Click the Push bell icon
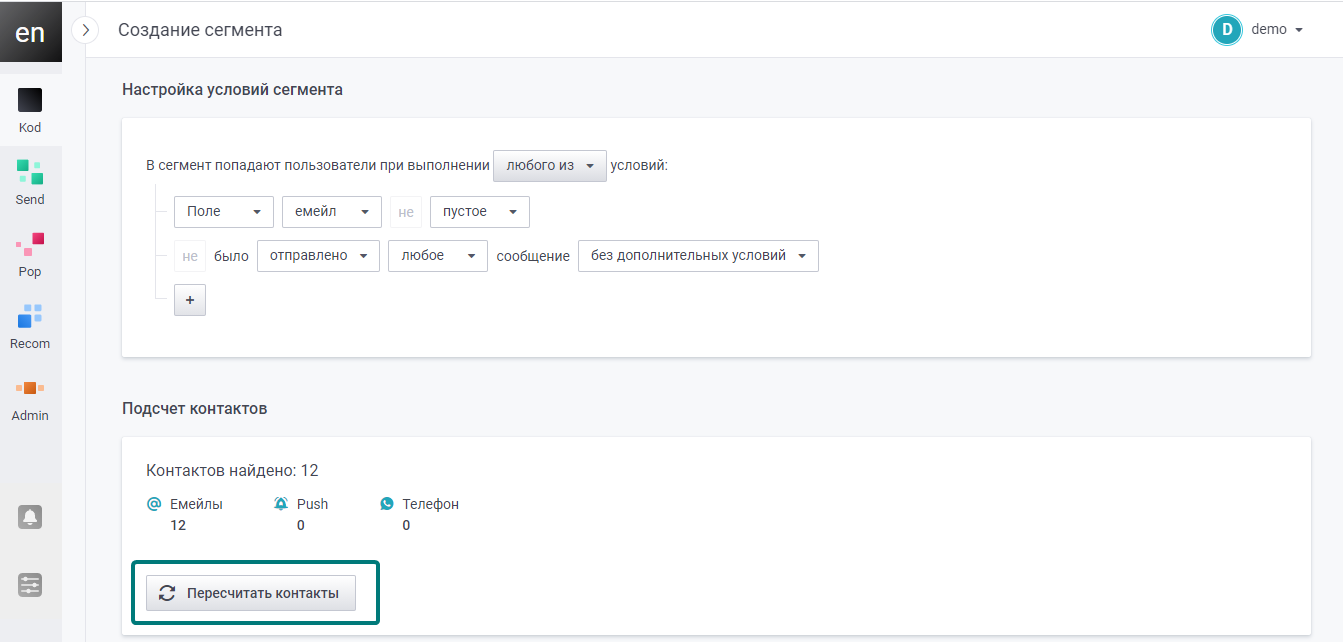Image resolution: width=1343 pixels, height=642 pixels. [281, 504]
